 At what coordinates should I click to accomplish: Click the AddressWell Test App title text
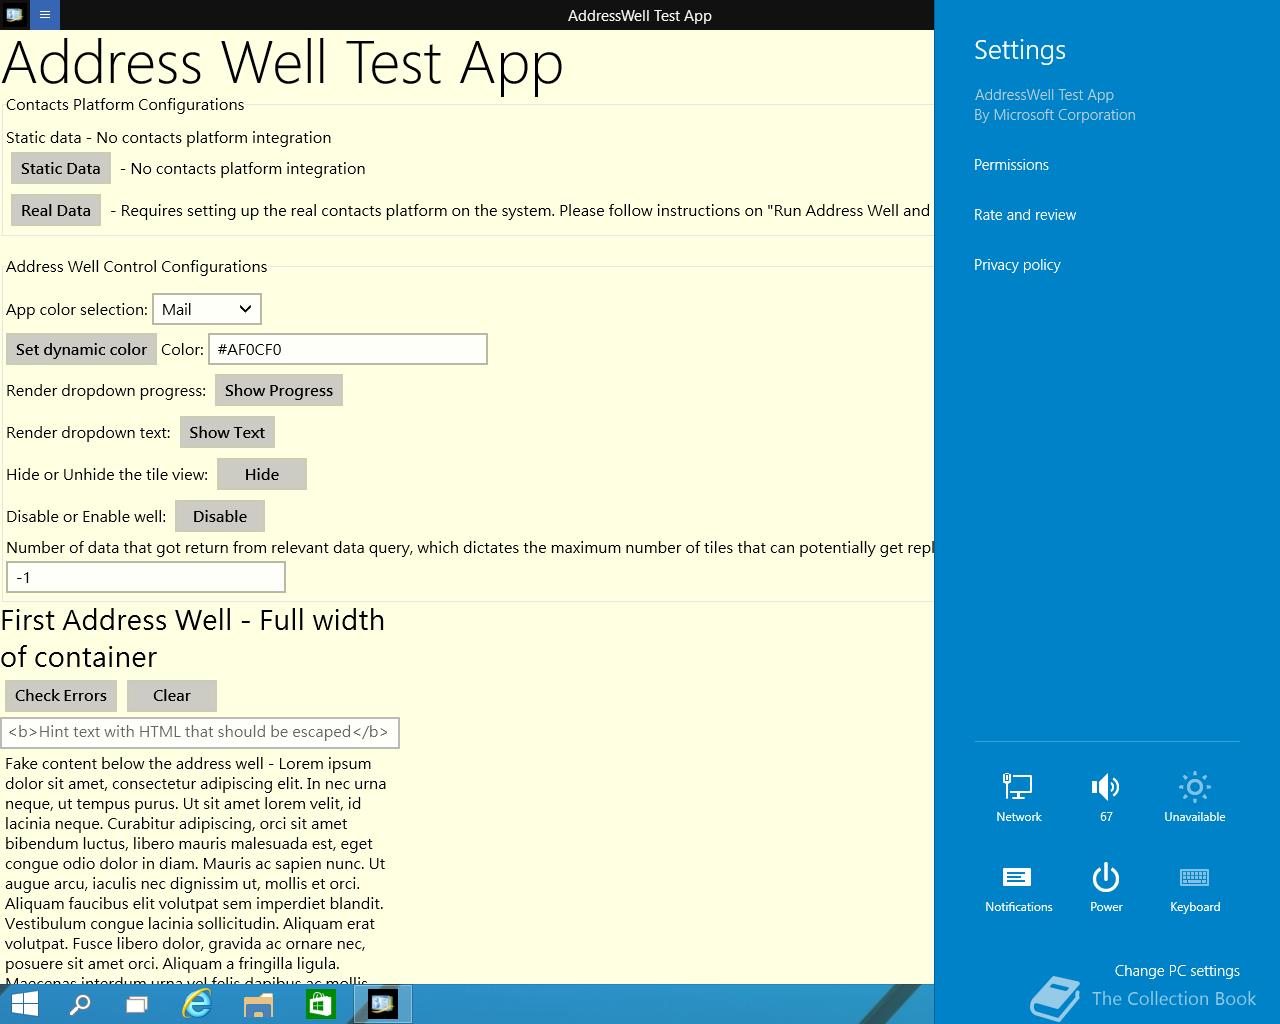[x=640, y=15]
